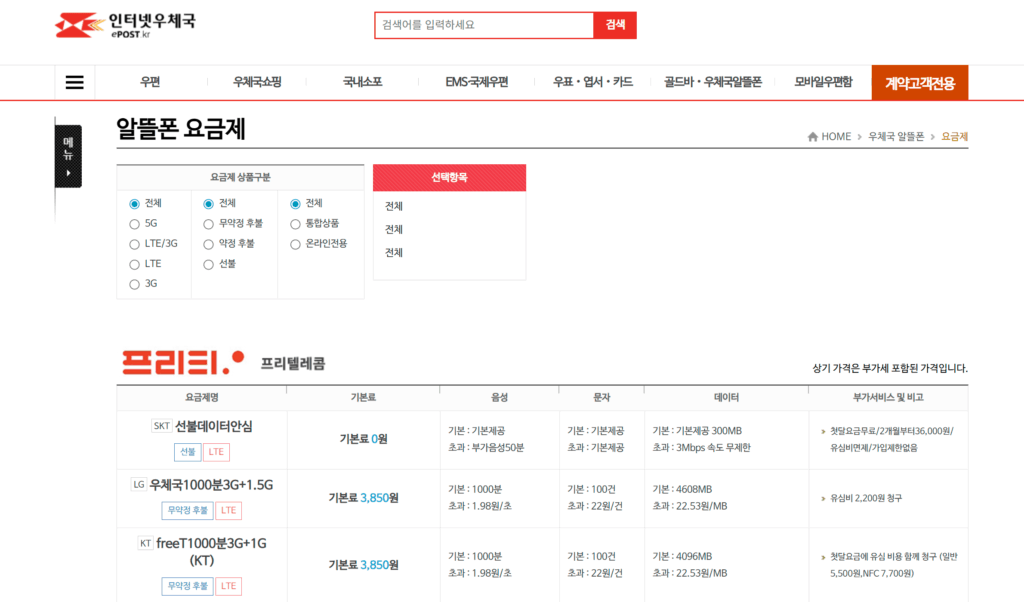
Task: Open the 선불데이터안심 plan
Action: 214,426
